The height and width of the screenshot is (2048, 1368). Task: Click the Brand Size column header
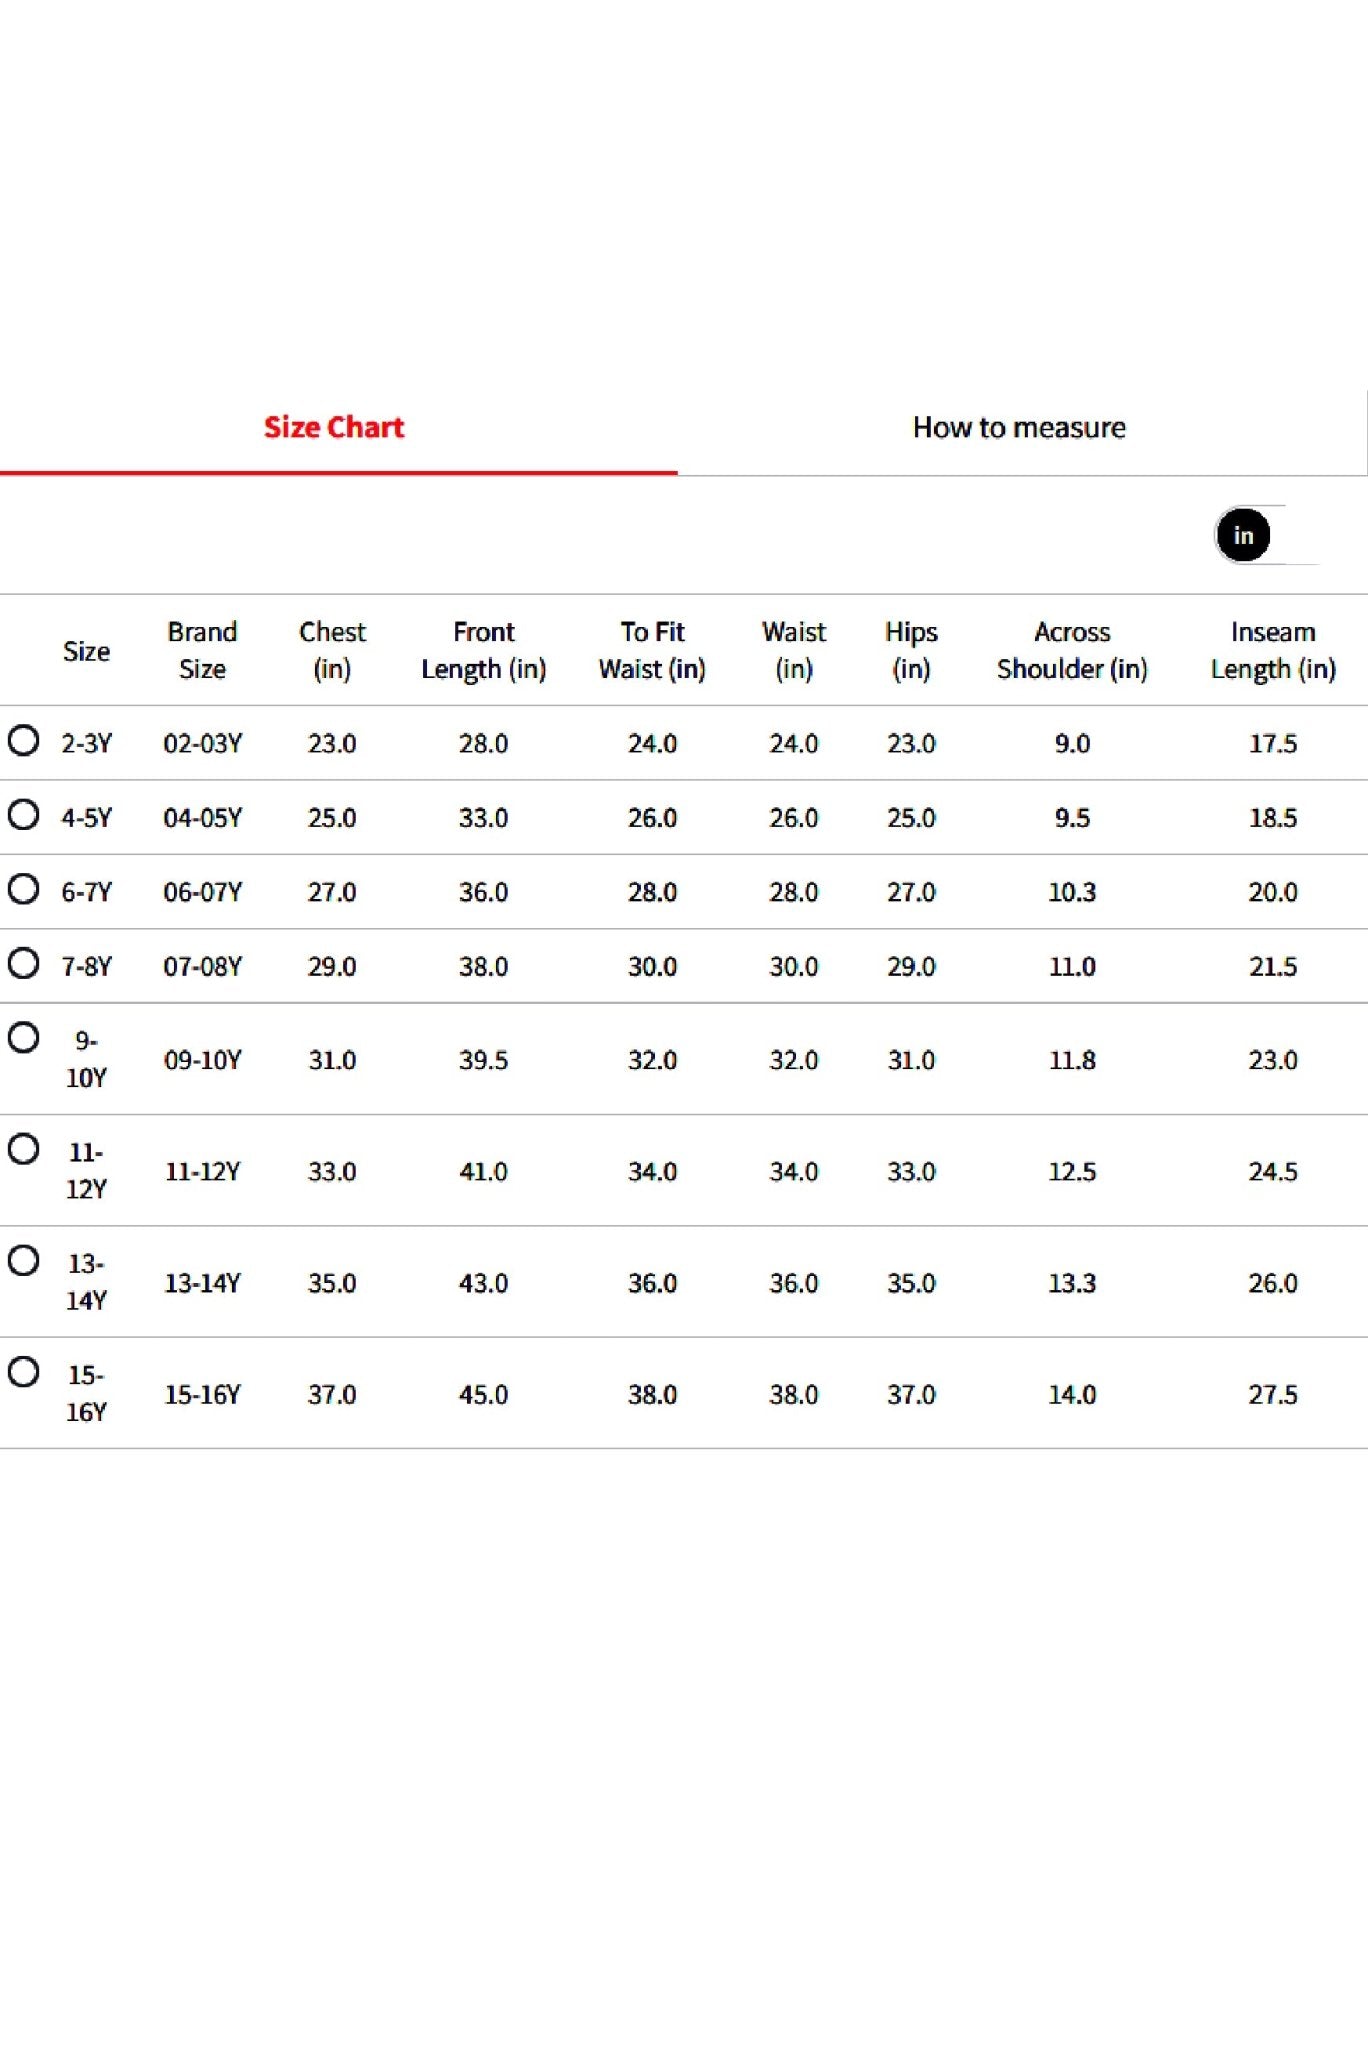202,650
